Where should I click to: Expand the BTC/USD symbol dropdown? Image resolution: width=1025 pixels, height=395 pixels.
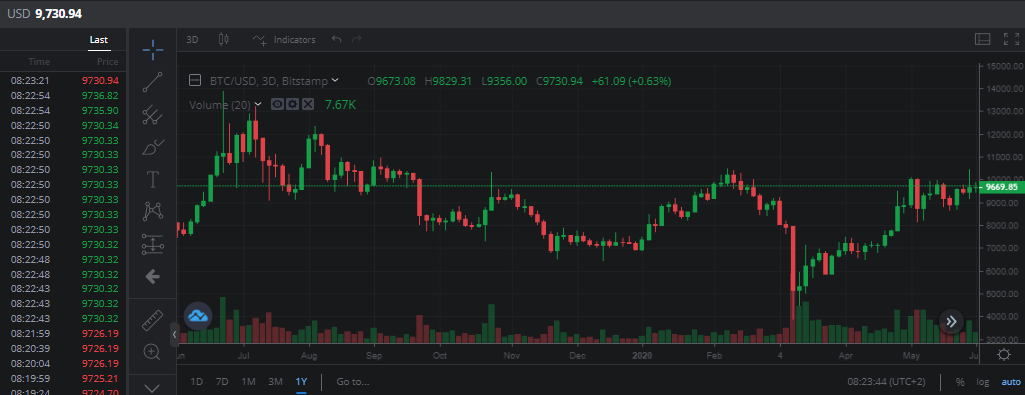[335, 80]
